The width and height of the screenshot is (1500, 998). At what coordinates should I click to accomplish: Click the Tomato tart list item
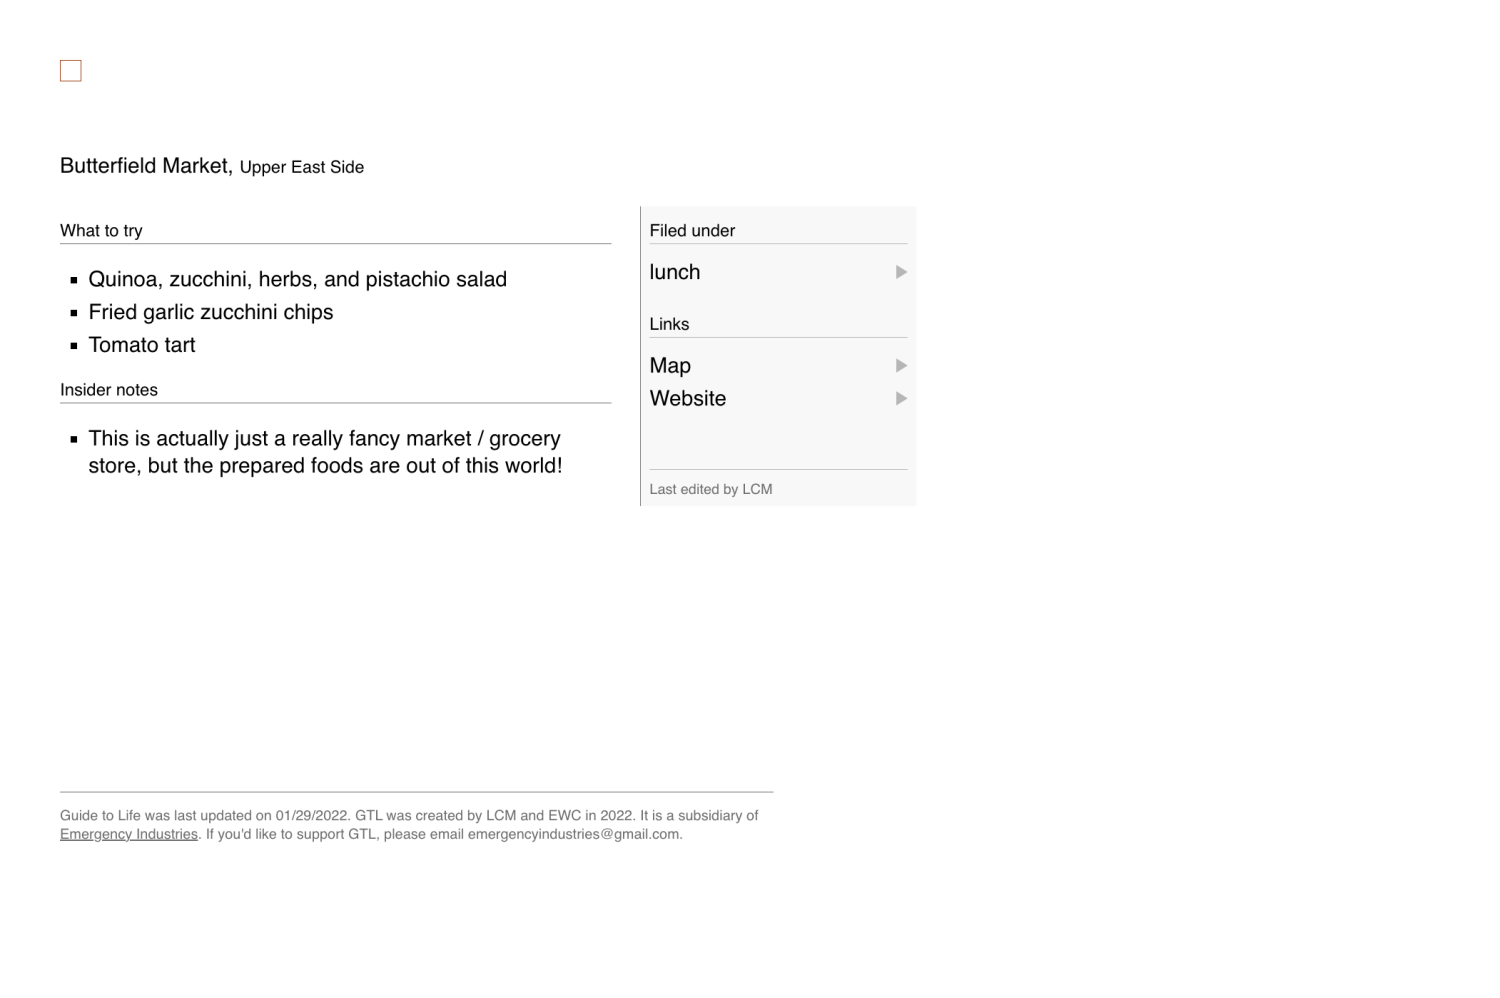[x=142, y=345]
